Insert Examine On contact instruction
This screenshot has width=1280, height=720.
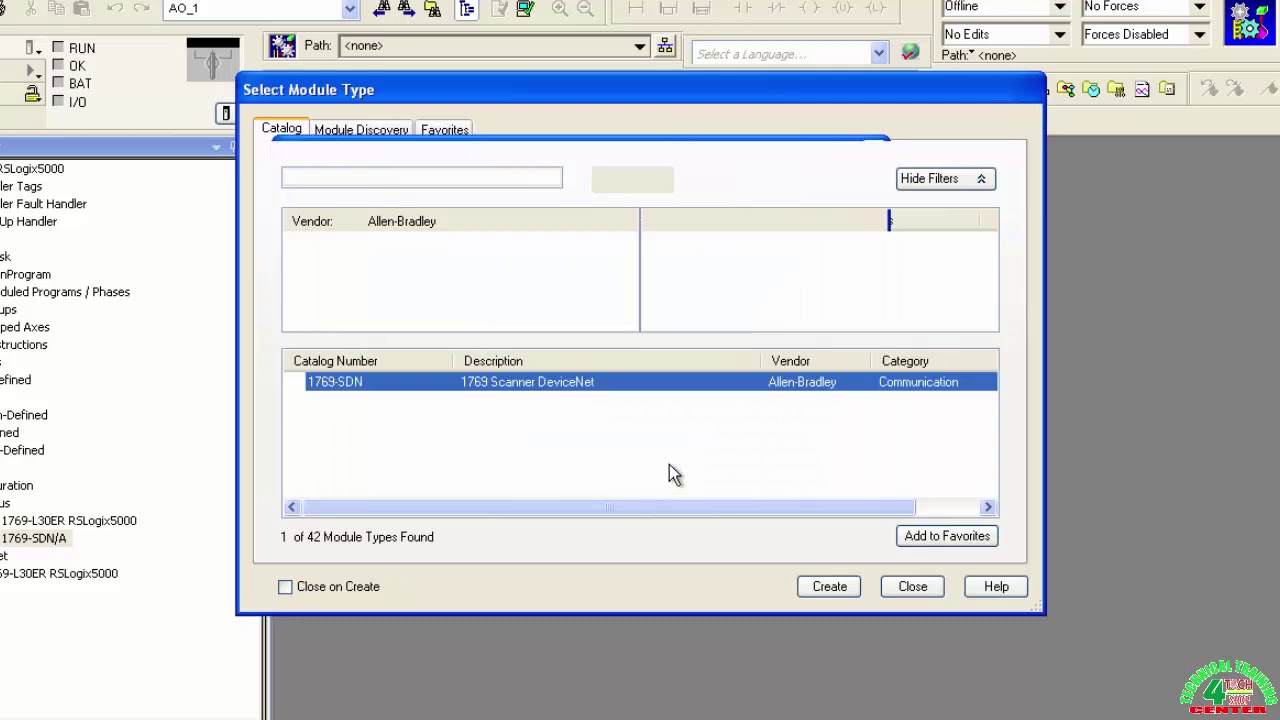pos(743,8)
